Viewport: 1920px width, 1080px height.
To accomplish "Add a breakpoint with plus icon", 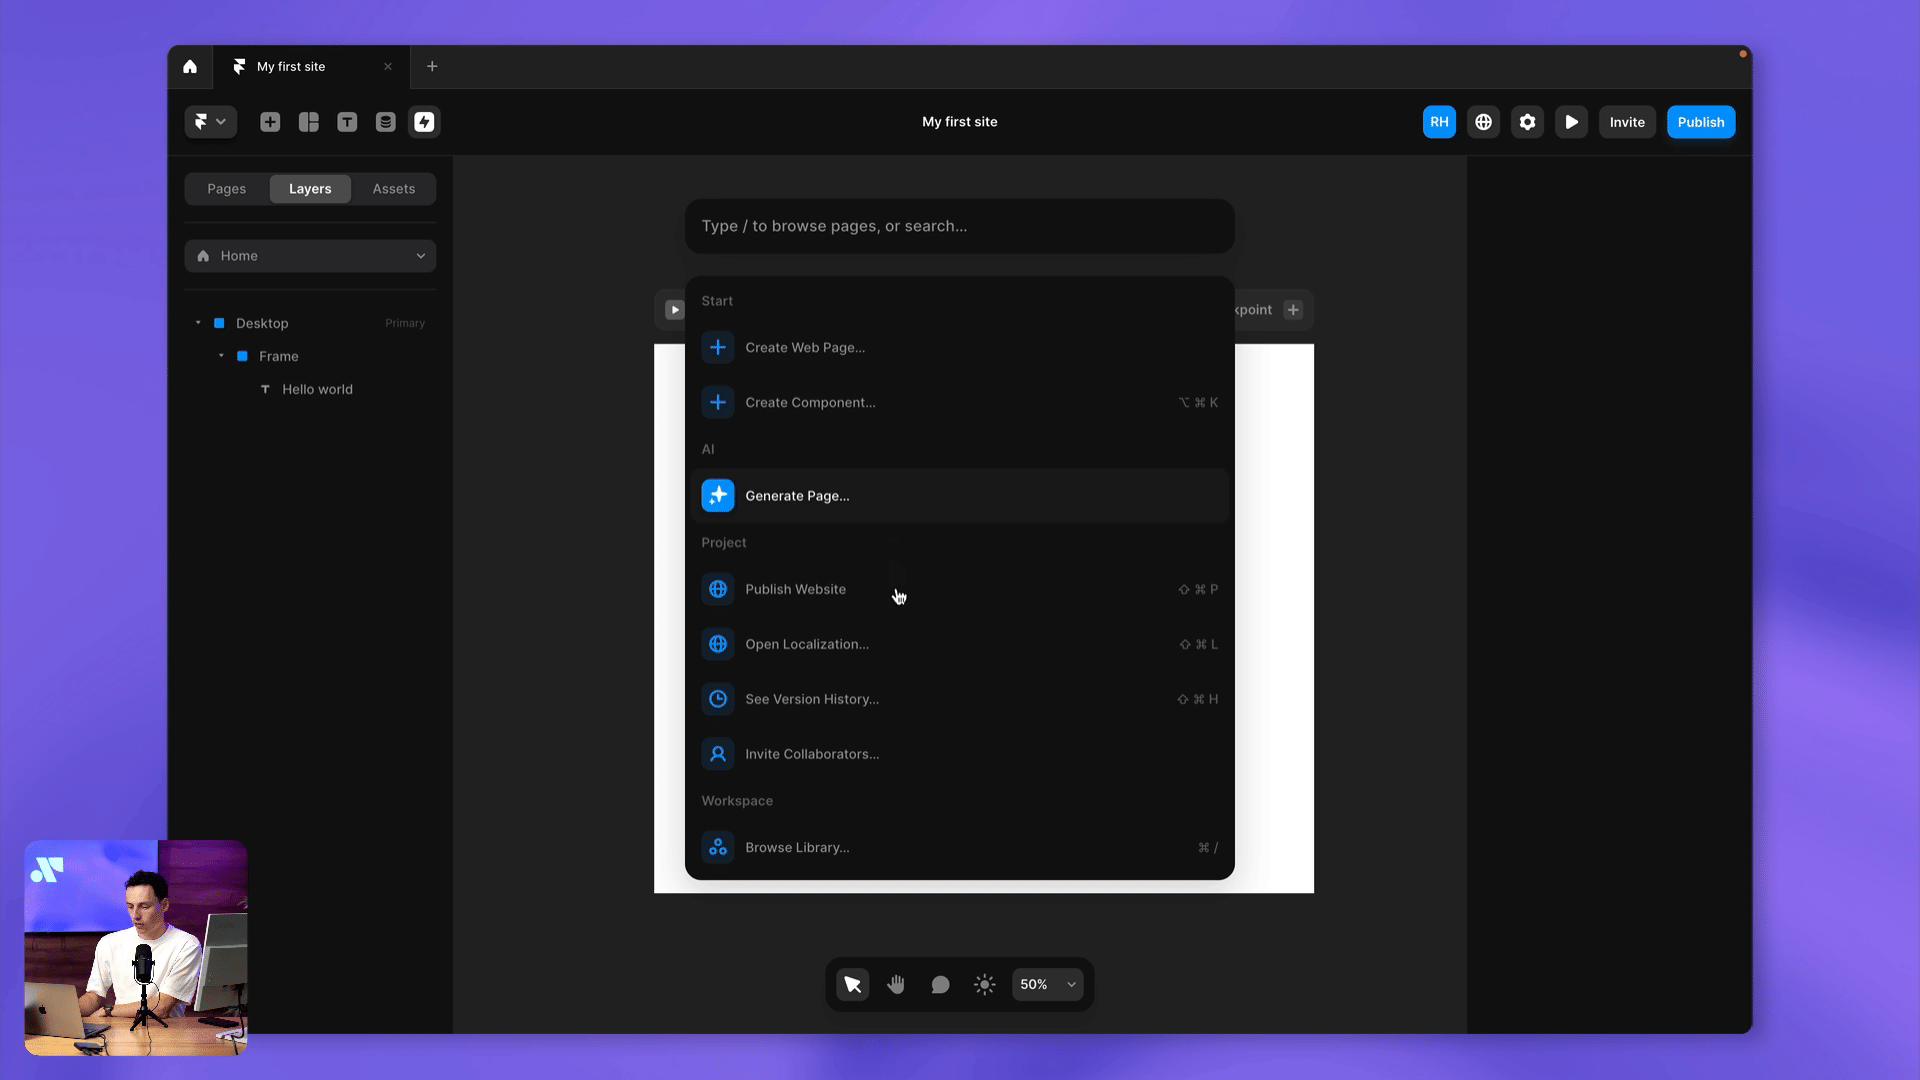I will pos(1293,310).
